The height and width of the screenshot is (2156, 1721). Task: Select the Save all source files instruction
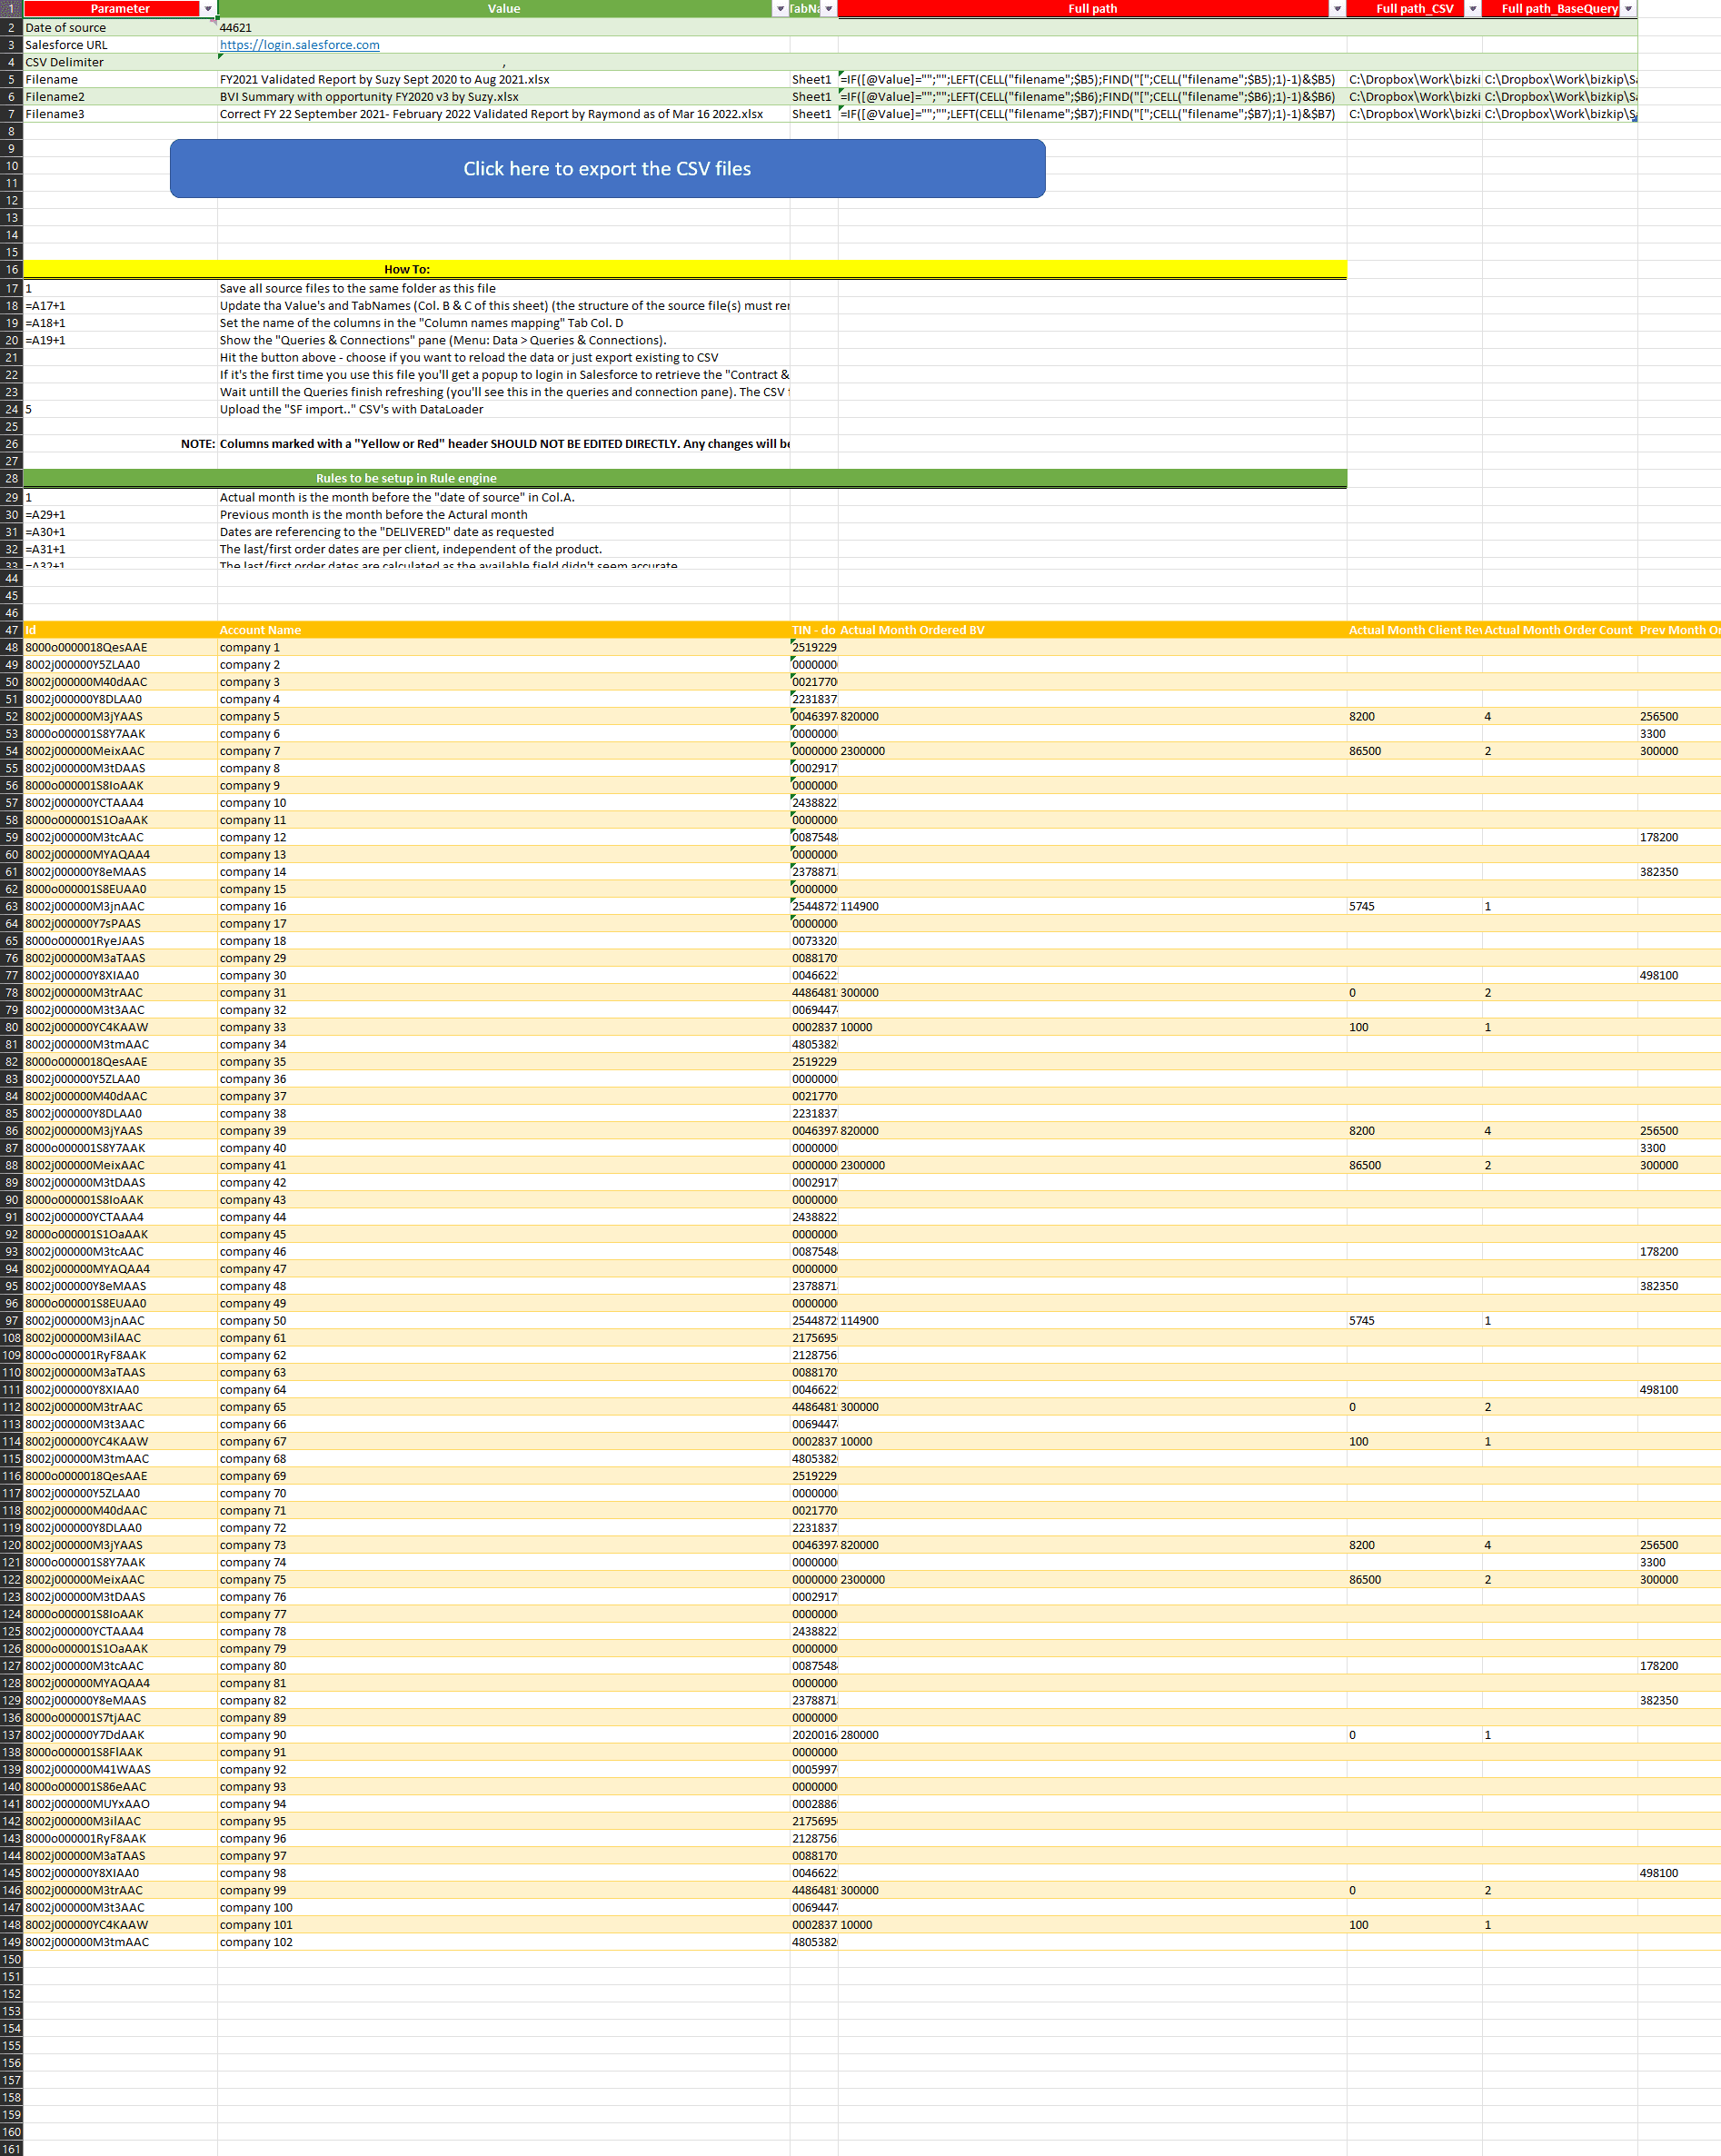point(504,288)
